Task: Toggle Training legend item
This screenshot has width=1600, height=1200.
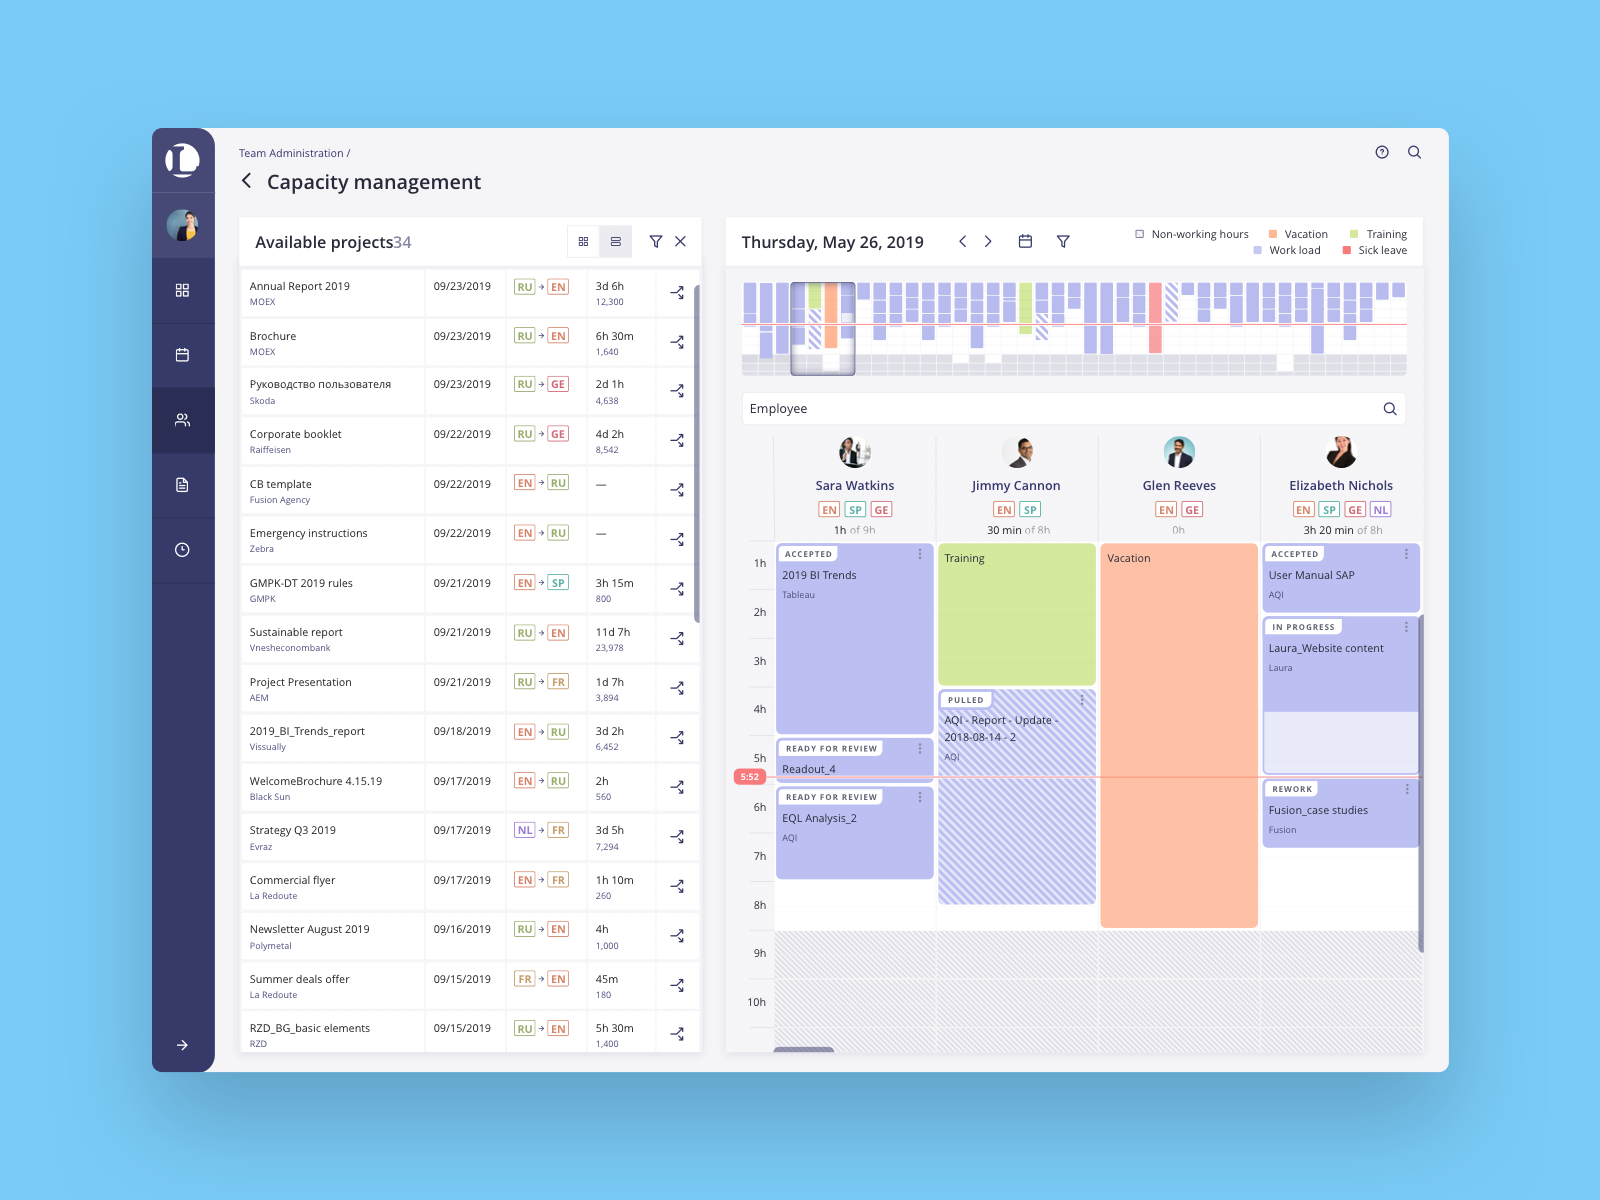Action: coord(1378,234)
